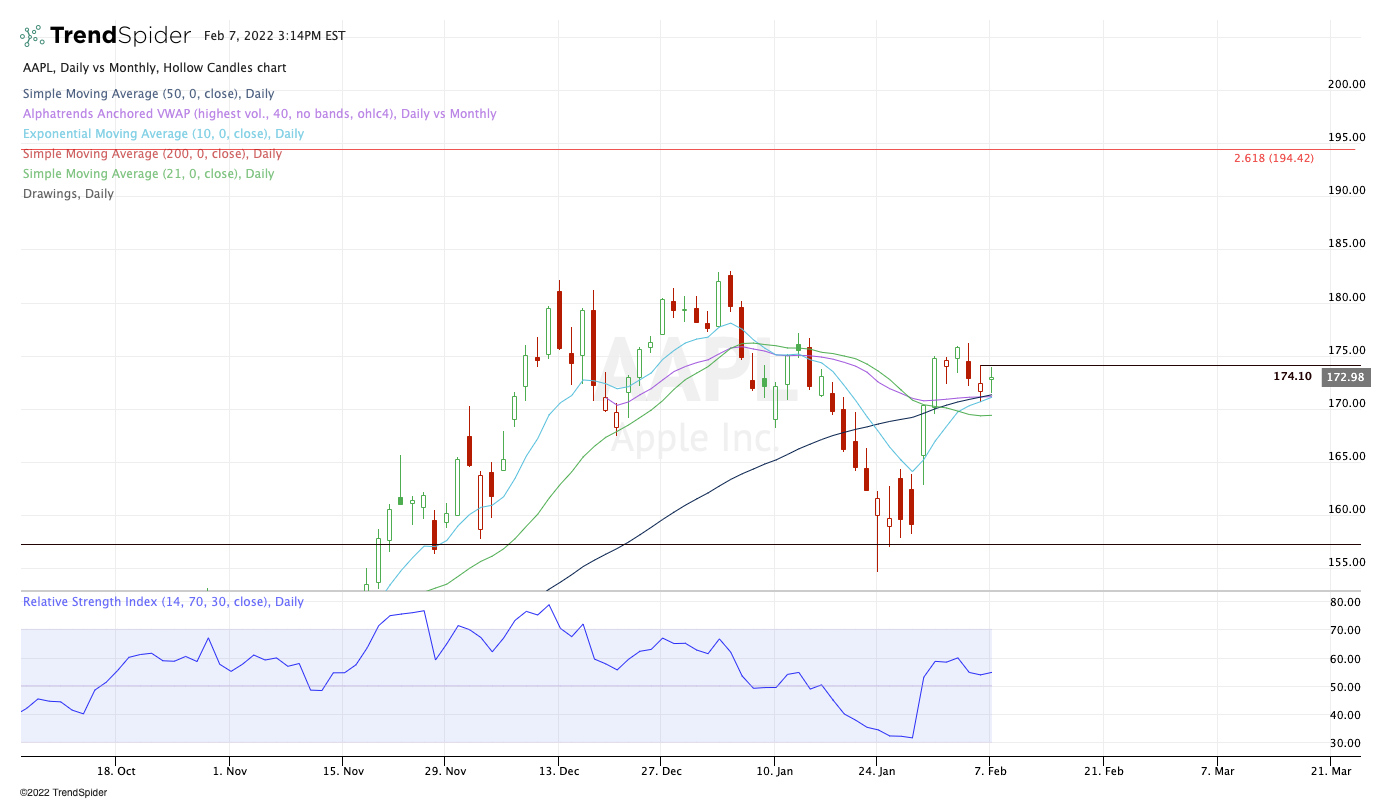The width and height of the screenshot is (1391, 802).
Task: Select the Exponential Moving Average 10 legend entry
Action: (x=164, y=134)
